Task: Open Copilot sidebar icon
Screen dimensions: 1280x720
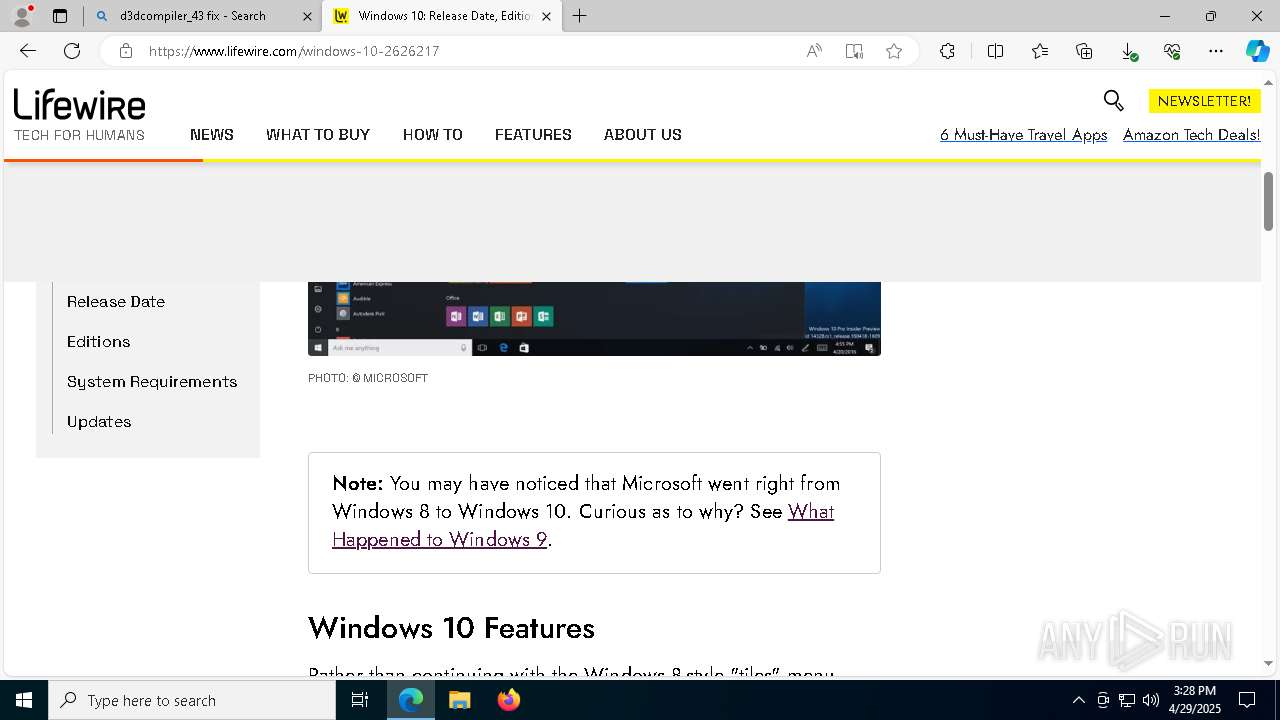Action: coord(1257,51)
